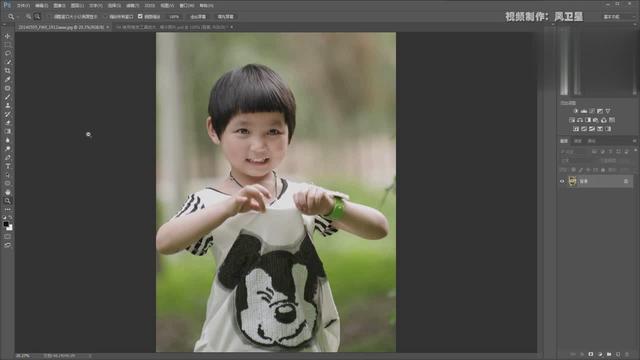Screen dimensions: 640x360
Task: Open the layer filter kind dropdown
Action: (573, 151)
